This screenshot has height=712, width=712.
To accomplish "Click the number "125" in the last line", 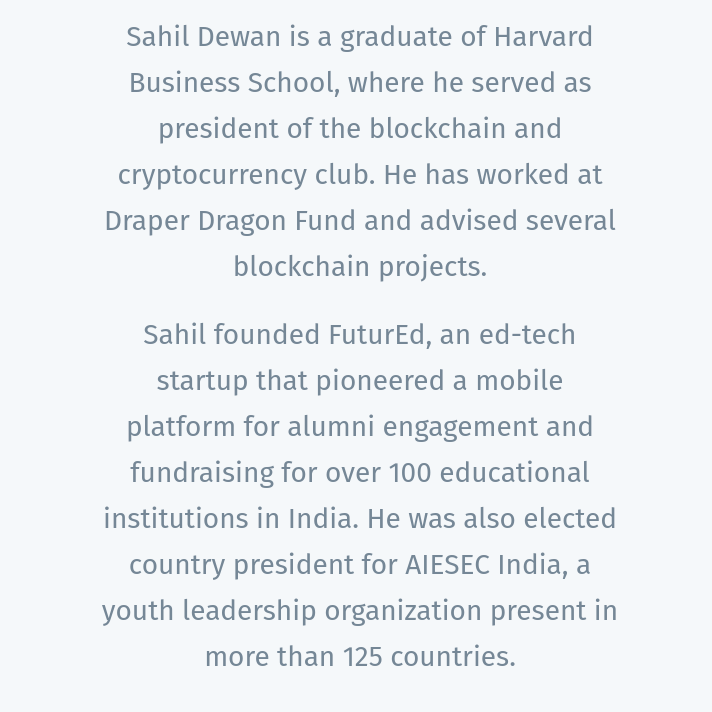I will tap(362, 657).
